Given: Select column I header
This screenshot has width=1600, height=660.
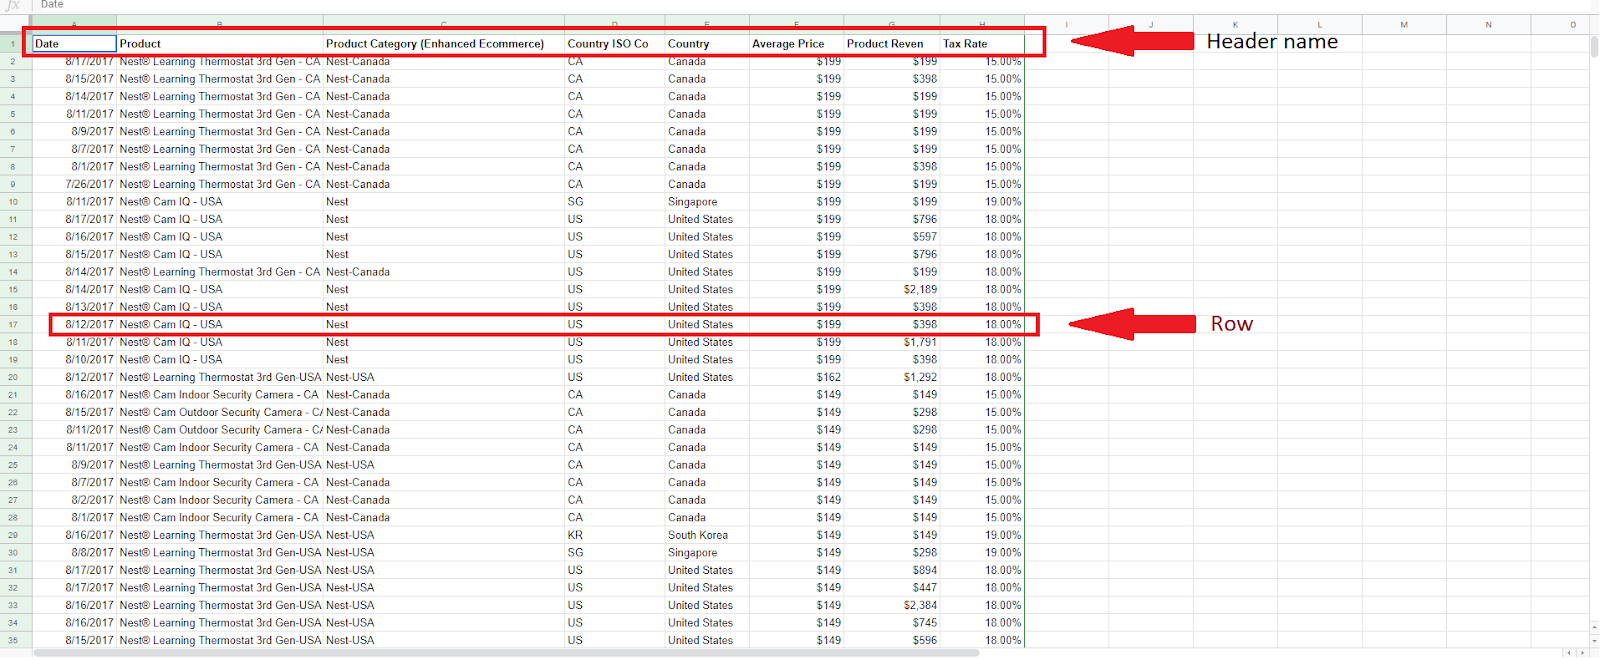Looking at the screenshot, I should (1066, 25).
